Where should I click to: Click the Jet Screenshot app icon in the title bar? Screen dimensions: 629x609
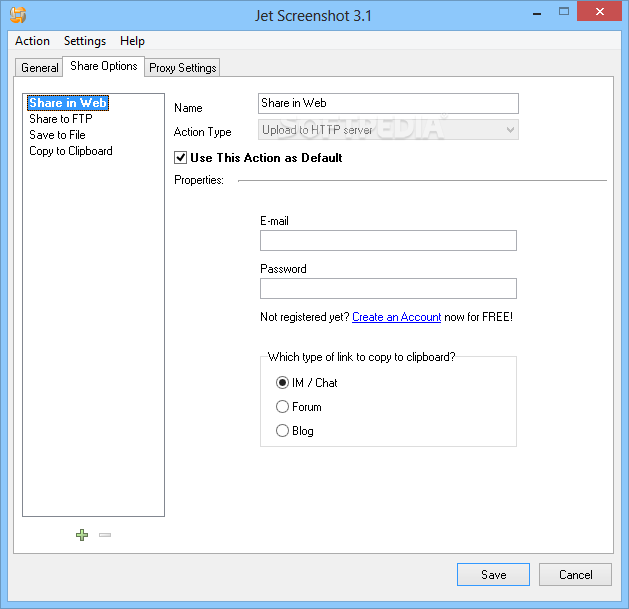[x=18, y=15]
